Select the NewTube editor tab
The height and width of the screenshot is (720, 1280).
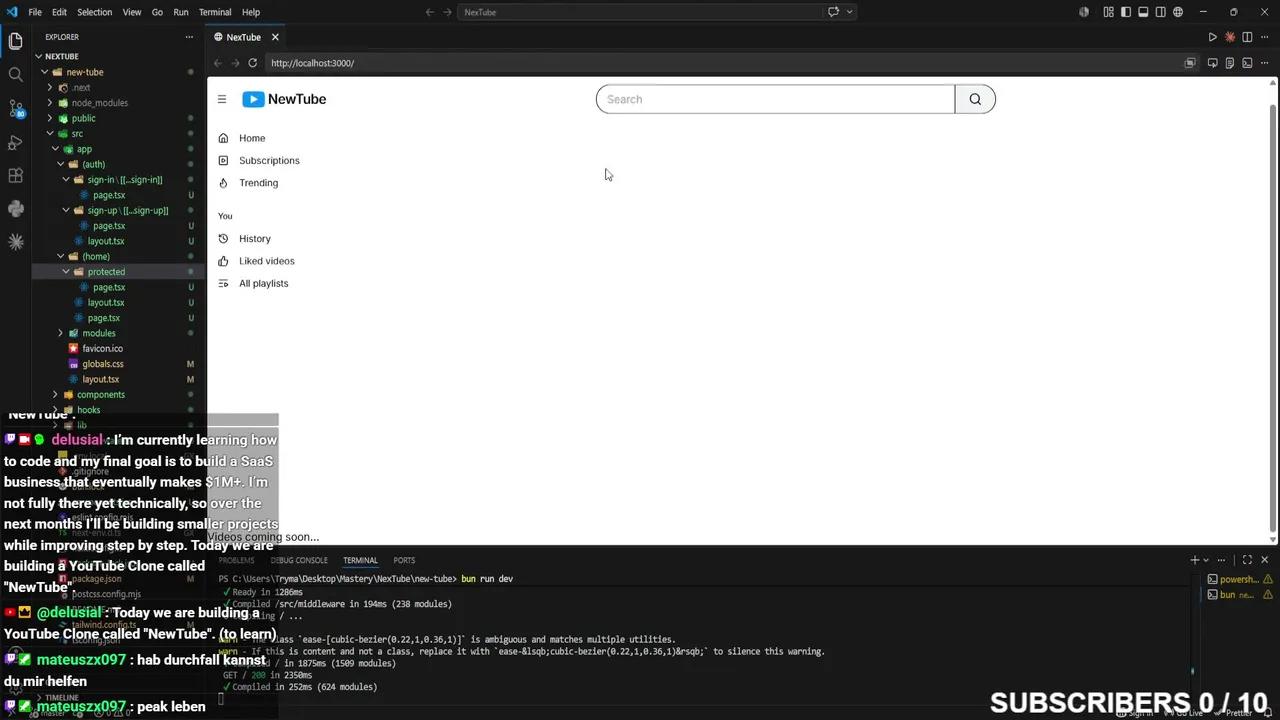[x=246, y=37]
